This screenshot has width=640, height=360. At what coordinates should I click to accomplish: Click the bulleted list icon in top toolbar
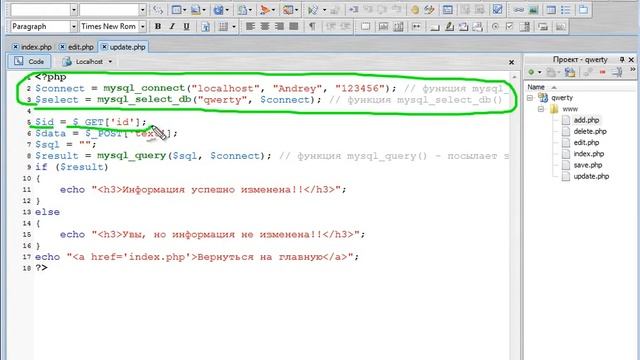[566, 10]
